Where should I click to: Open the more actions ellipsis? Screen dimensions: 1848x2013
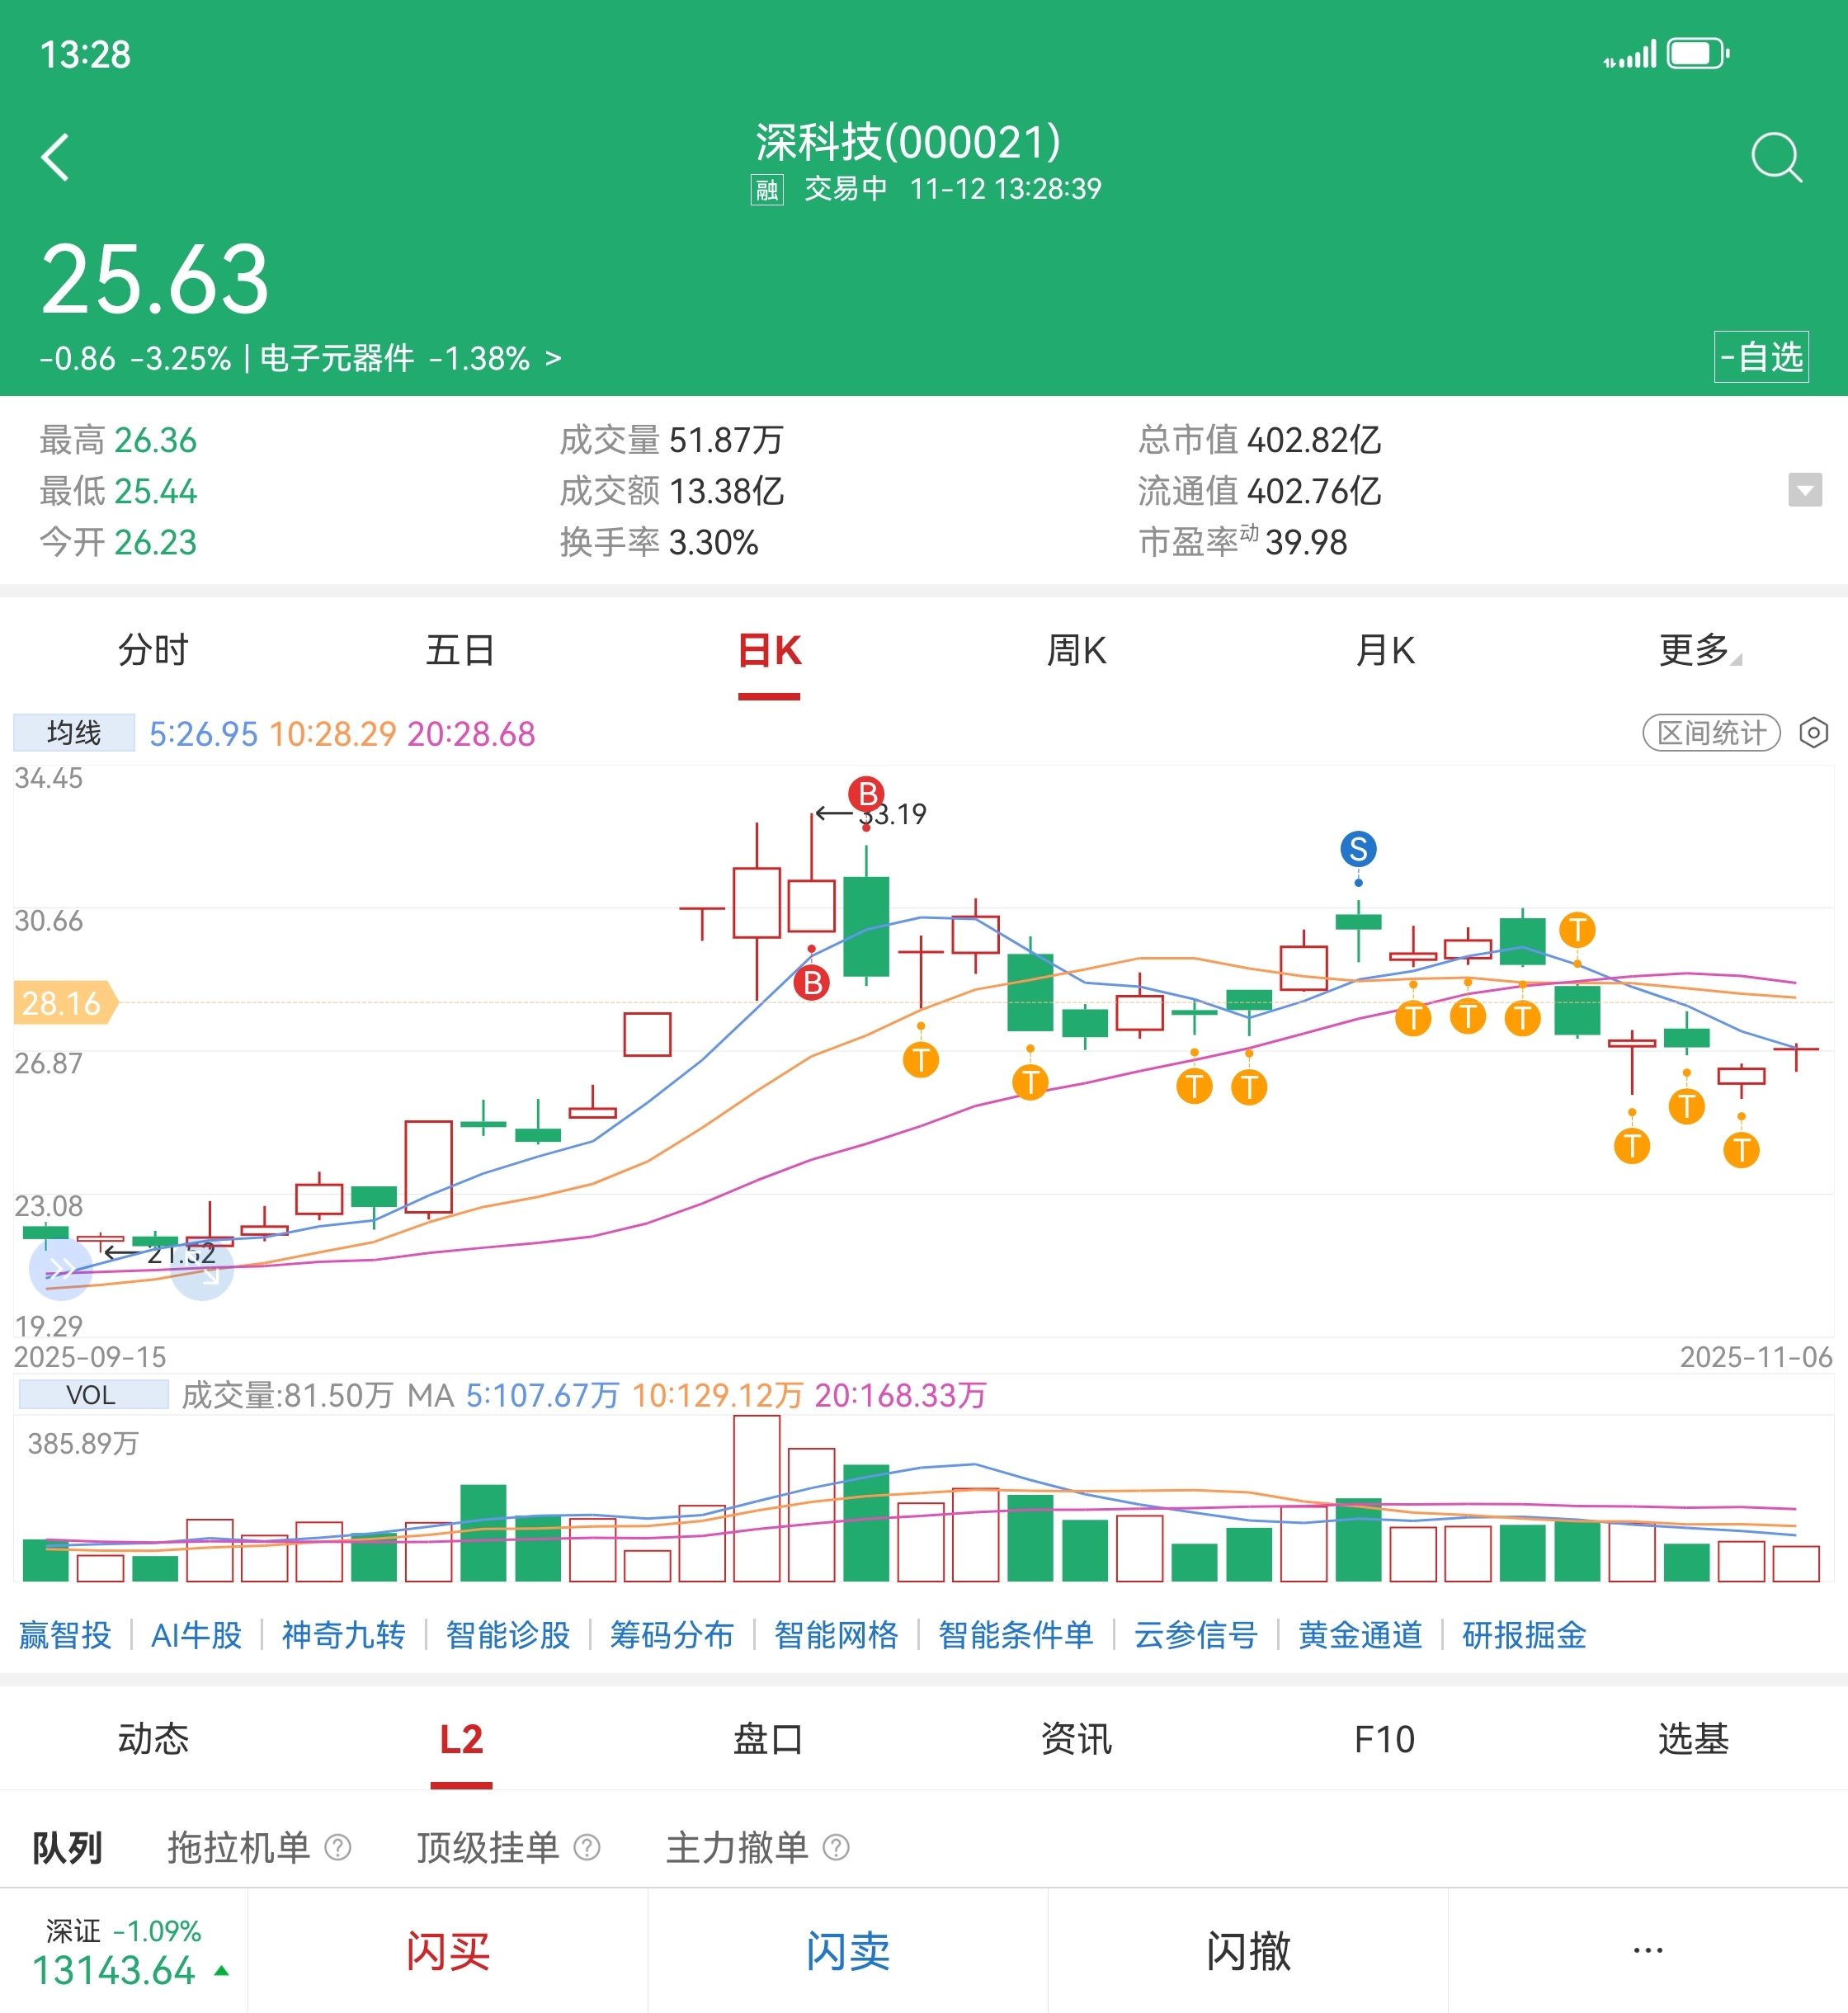pos(1647,1950)
